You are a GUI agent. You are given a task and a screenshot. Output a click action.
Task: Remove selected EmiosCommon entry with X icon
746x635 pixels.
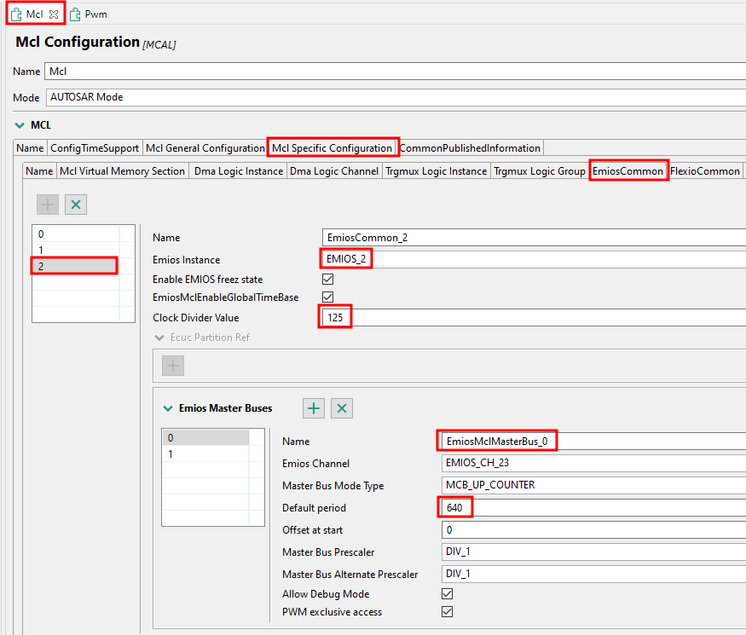76,205
